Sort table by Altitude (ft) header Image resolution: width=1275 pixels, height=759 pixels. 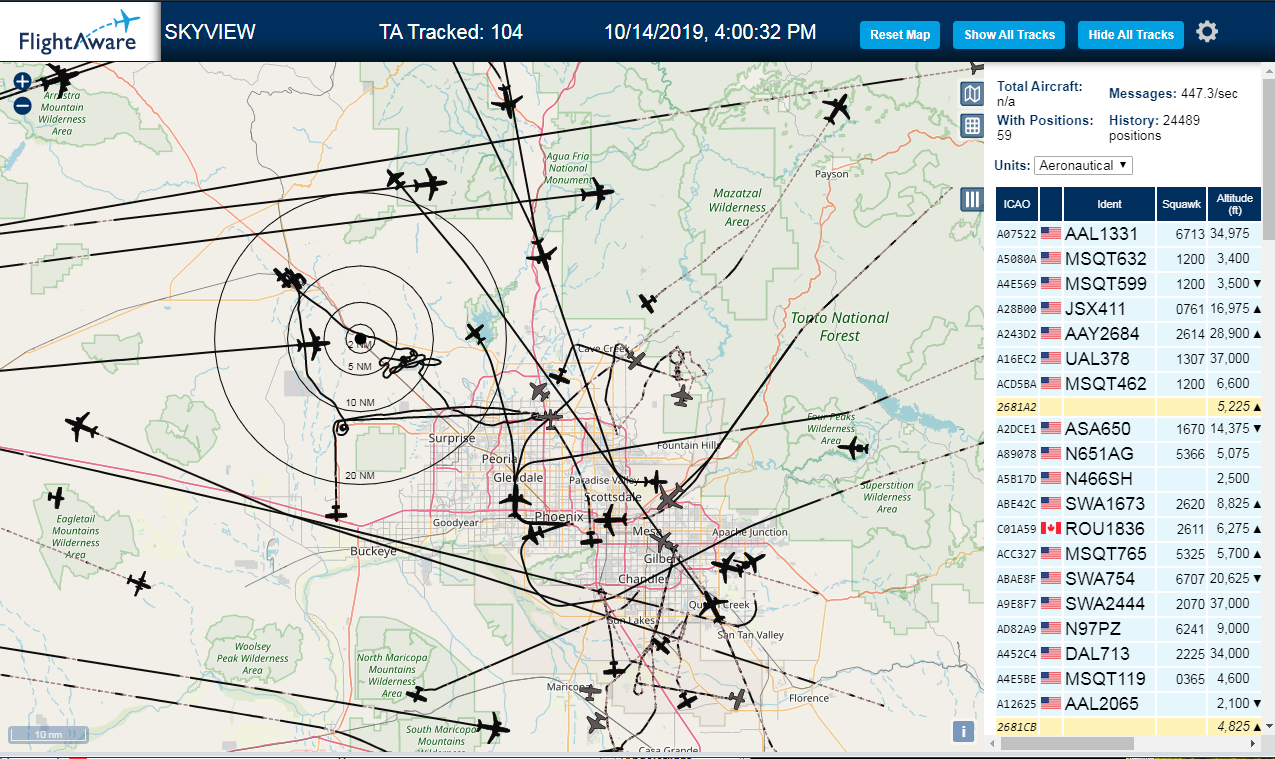pyautogui.click(x=1235, y=204)
